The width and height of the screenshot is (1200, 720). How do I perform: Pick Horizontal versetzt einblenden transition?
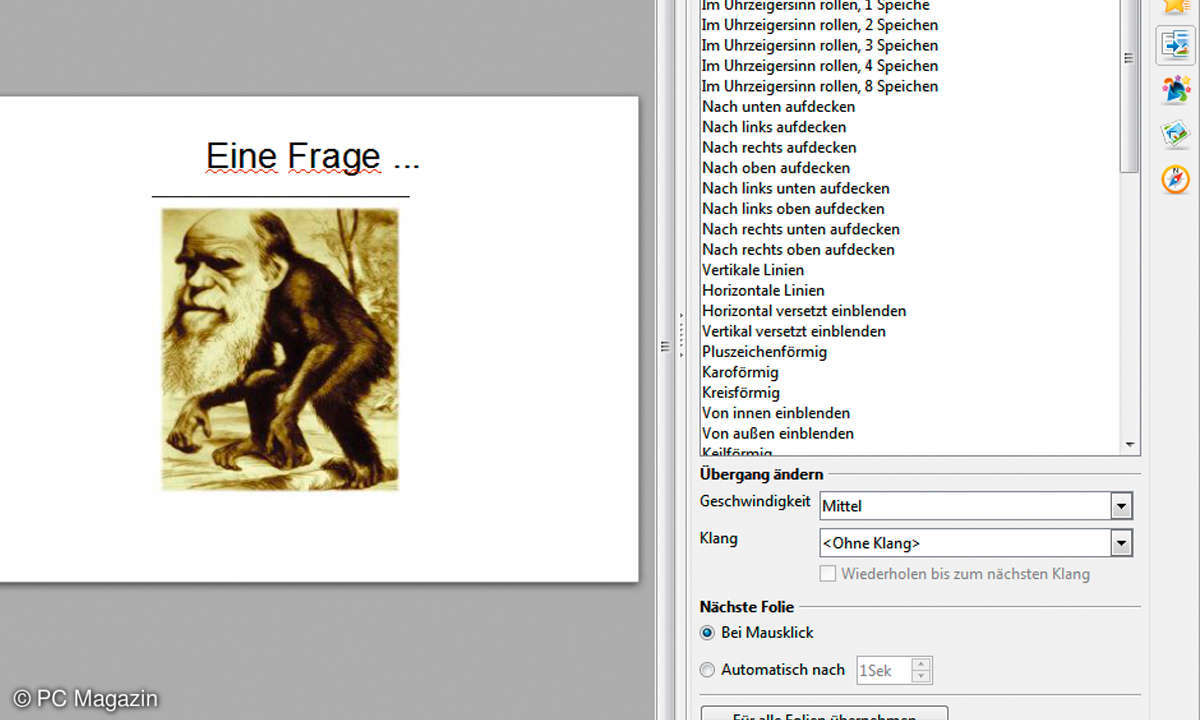pyautogui.click(x=804, y=311)
